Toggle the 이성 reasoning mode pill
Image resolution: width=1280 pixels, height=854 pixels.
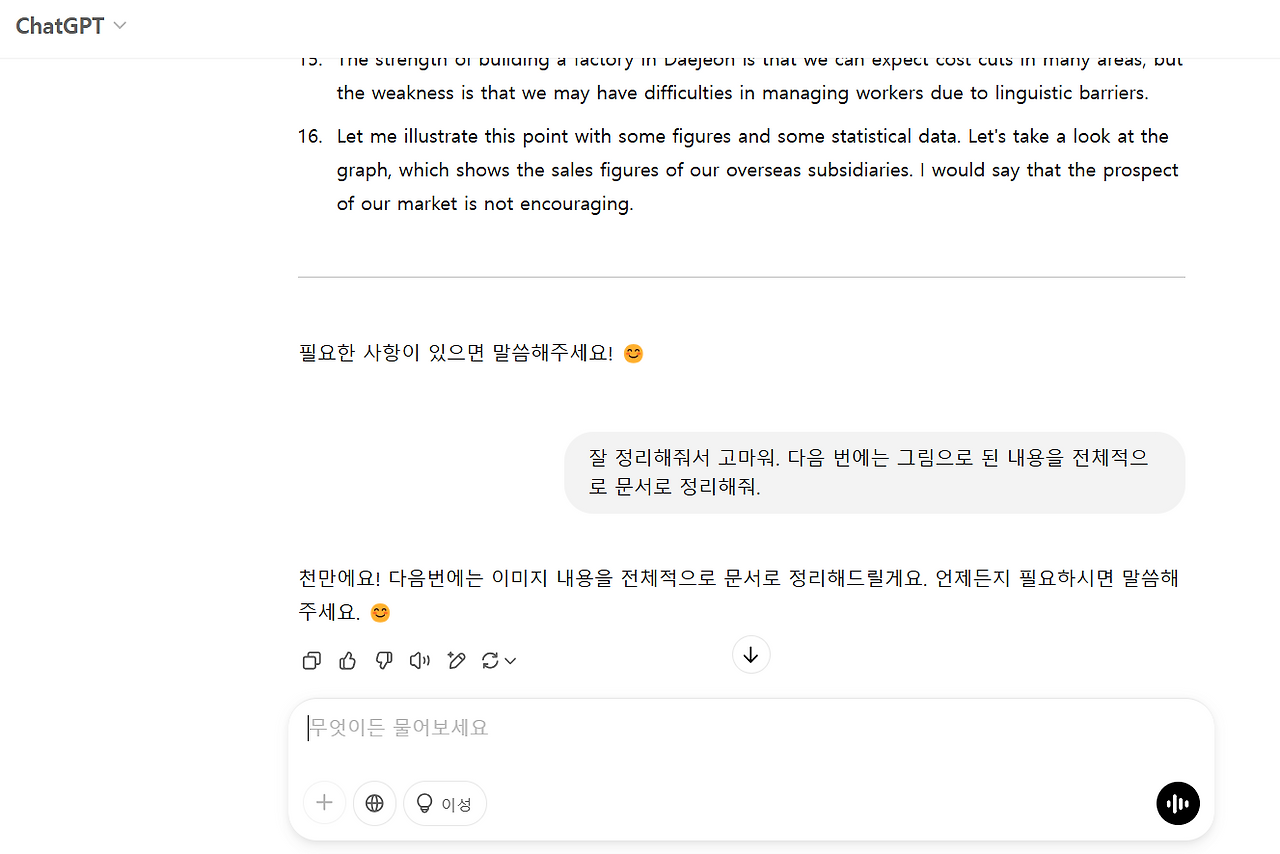[444, 803]
